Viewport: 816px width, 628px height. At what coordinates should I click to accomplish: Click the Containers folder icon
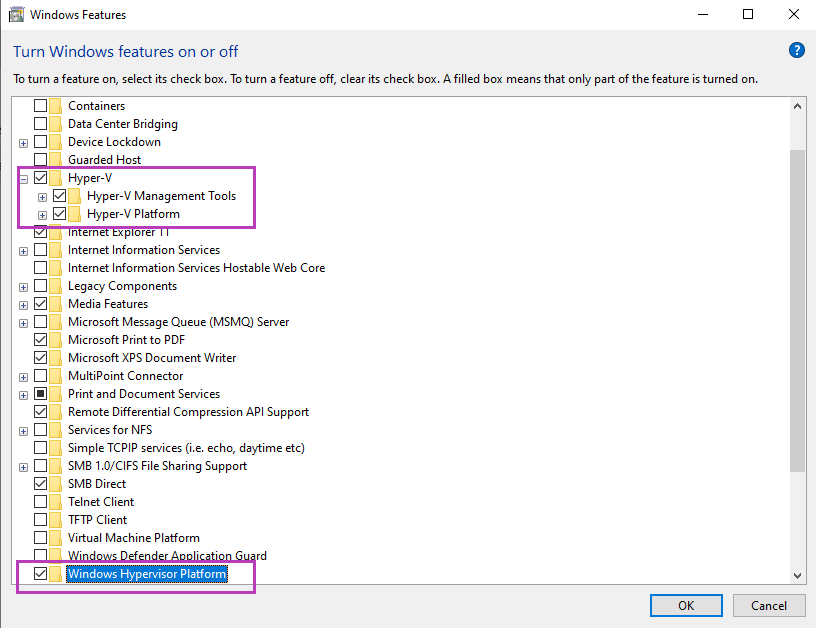[x=55, y=106]
